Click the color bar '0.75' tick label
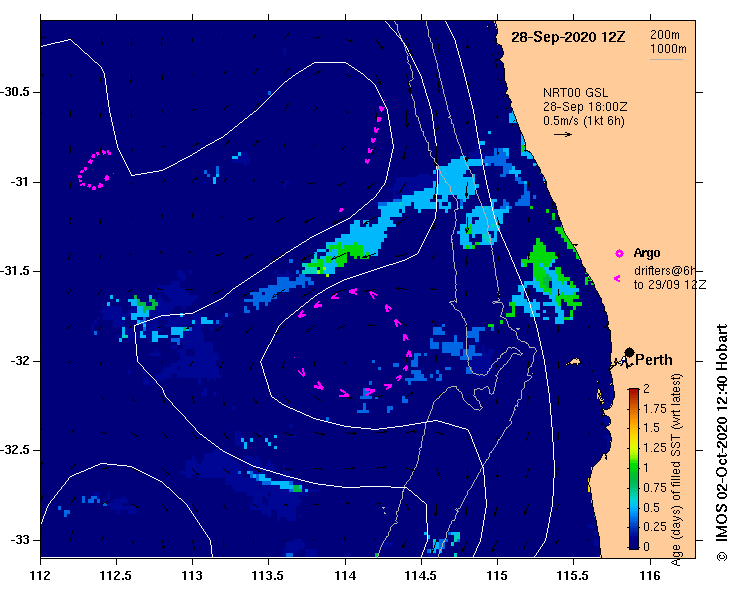 655,488
